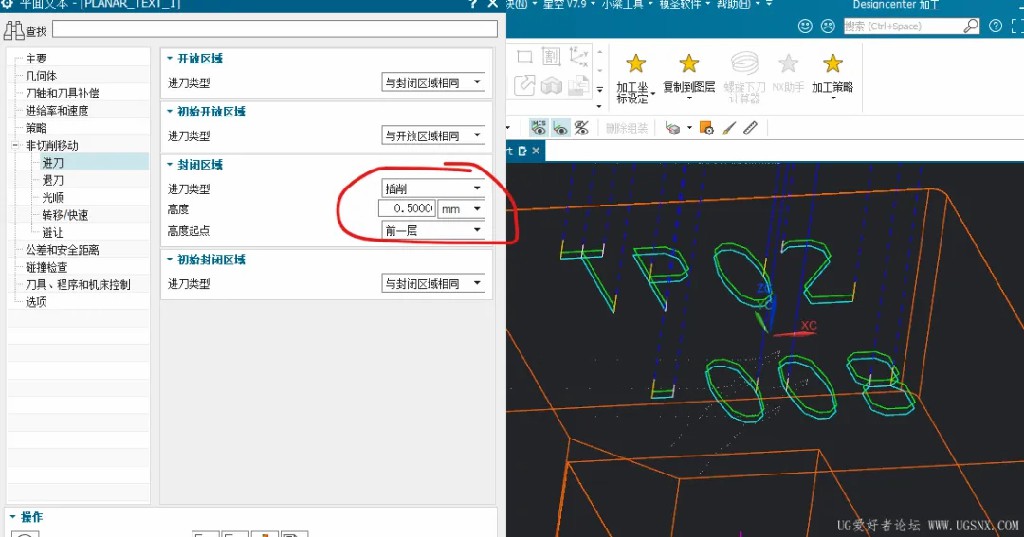Open the 高度起点 dropdown showing 前一层
The image size is (1024, 537).
click(x=433, y=230)
